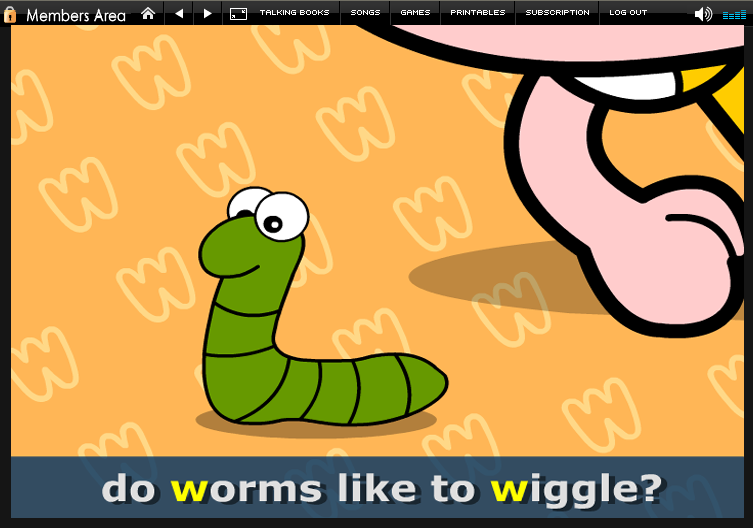
Task: Go to the previous page arrow
Action: (x=179, y=13)
